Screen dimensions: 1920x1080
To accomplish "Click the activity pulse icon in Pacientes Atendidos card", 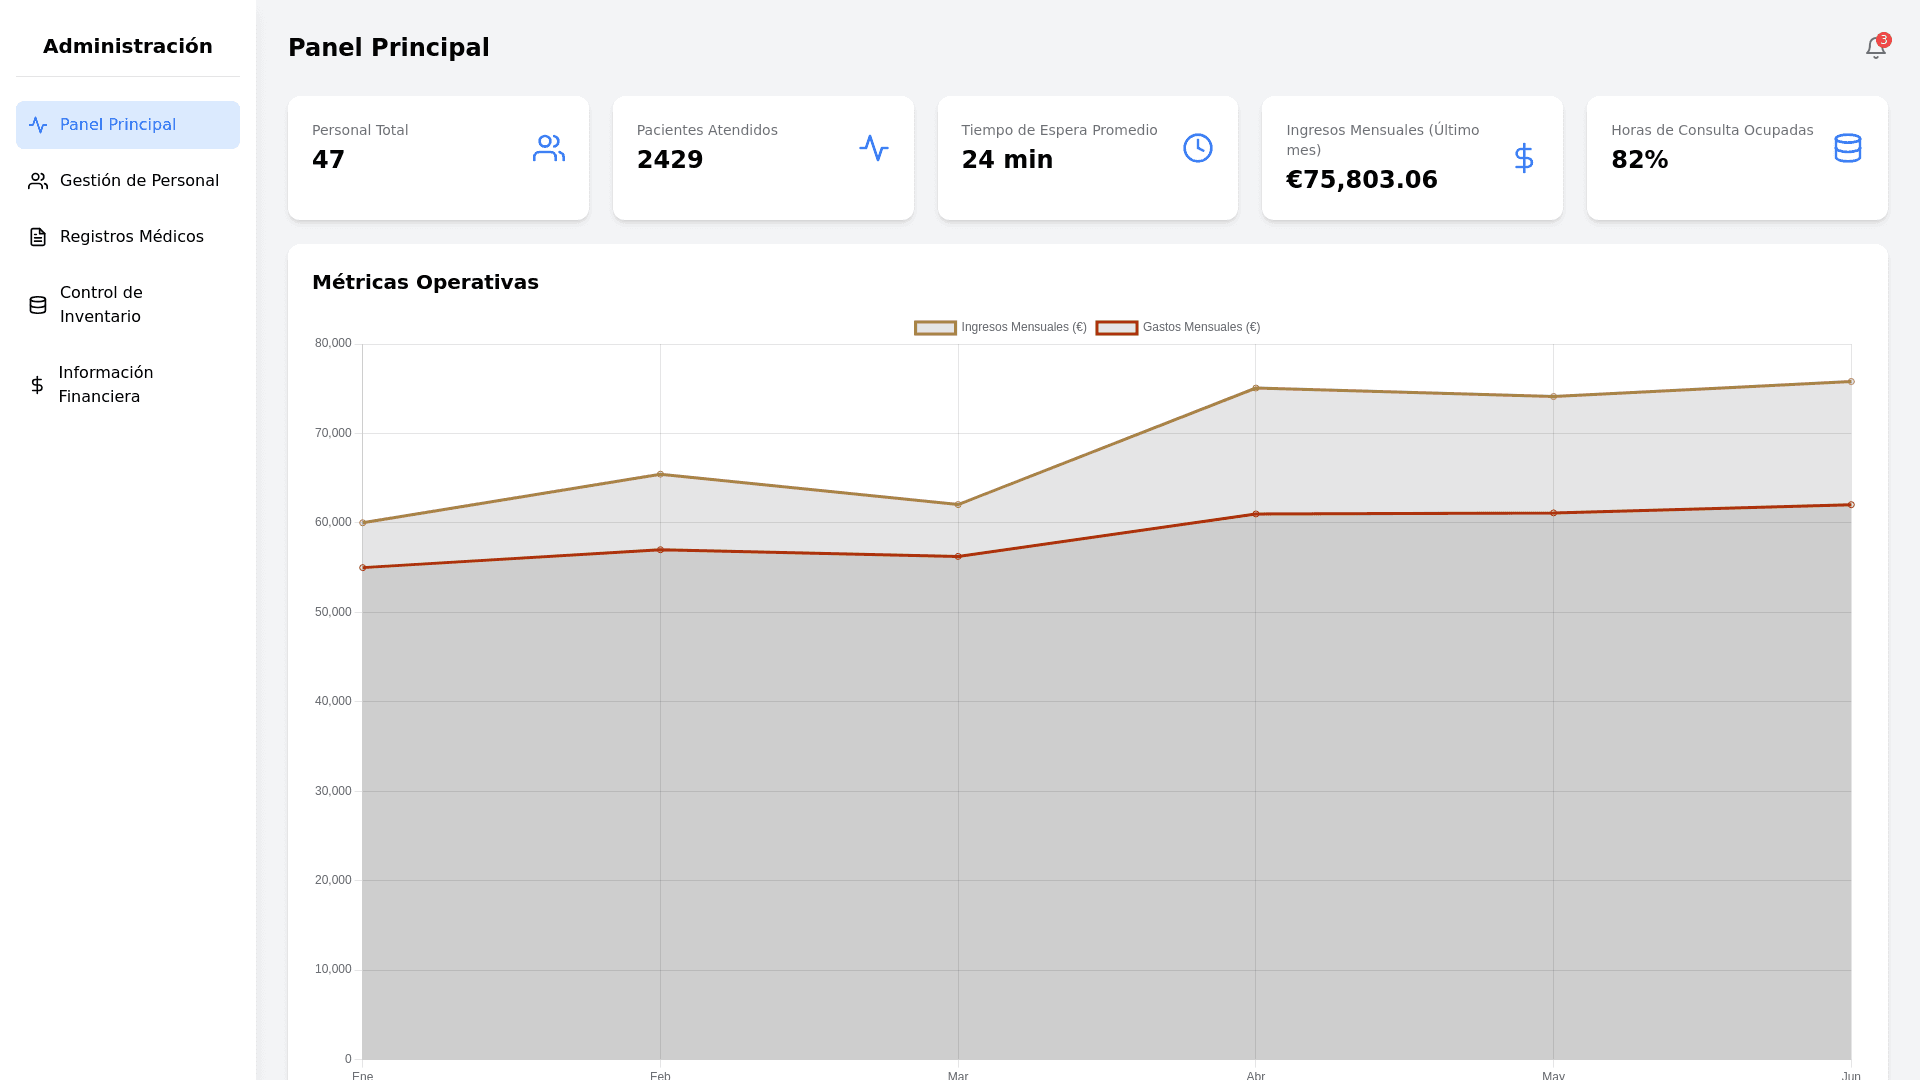I will point(873,148).
